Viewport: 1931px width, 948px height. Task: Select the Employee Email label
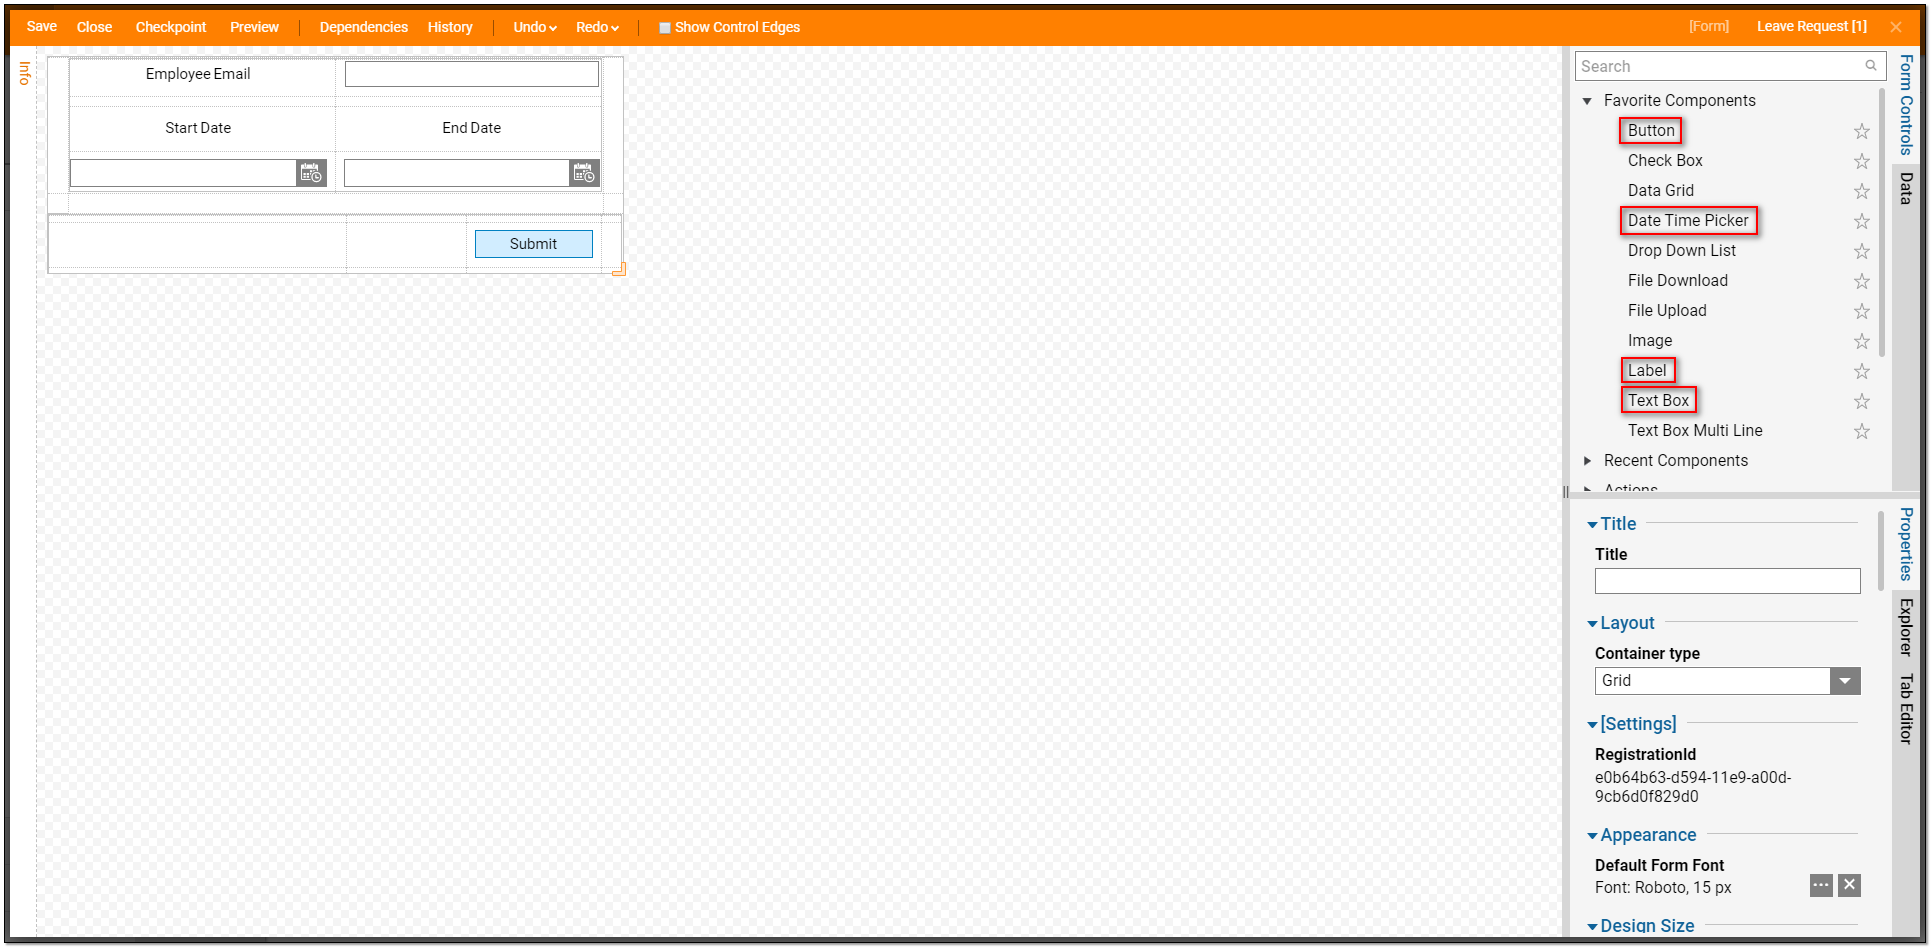(198, 74)
